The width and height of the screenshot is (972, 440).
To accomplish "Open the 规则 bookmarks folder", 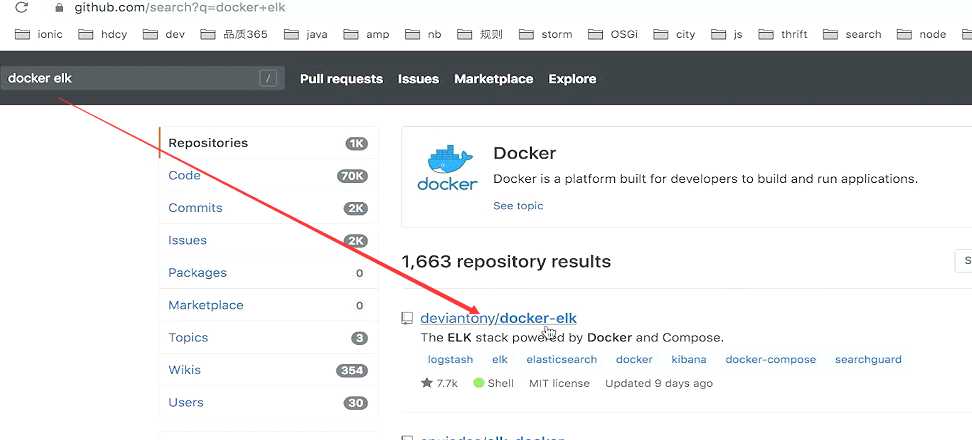I will click(x=480, y=34).
